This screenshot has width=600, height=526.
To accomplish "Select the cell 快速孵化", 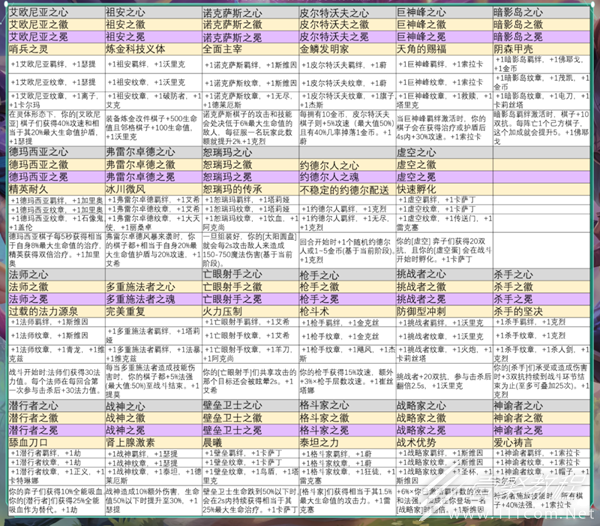I will 444,189.
